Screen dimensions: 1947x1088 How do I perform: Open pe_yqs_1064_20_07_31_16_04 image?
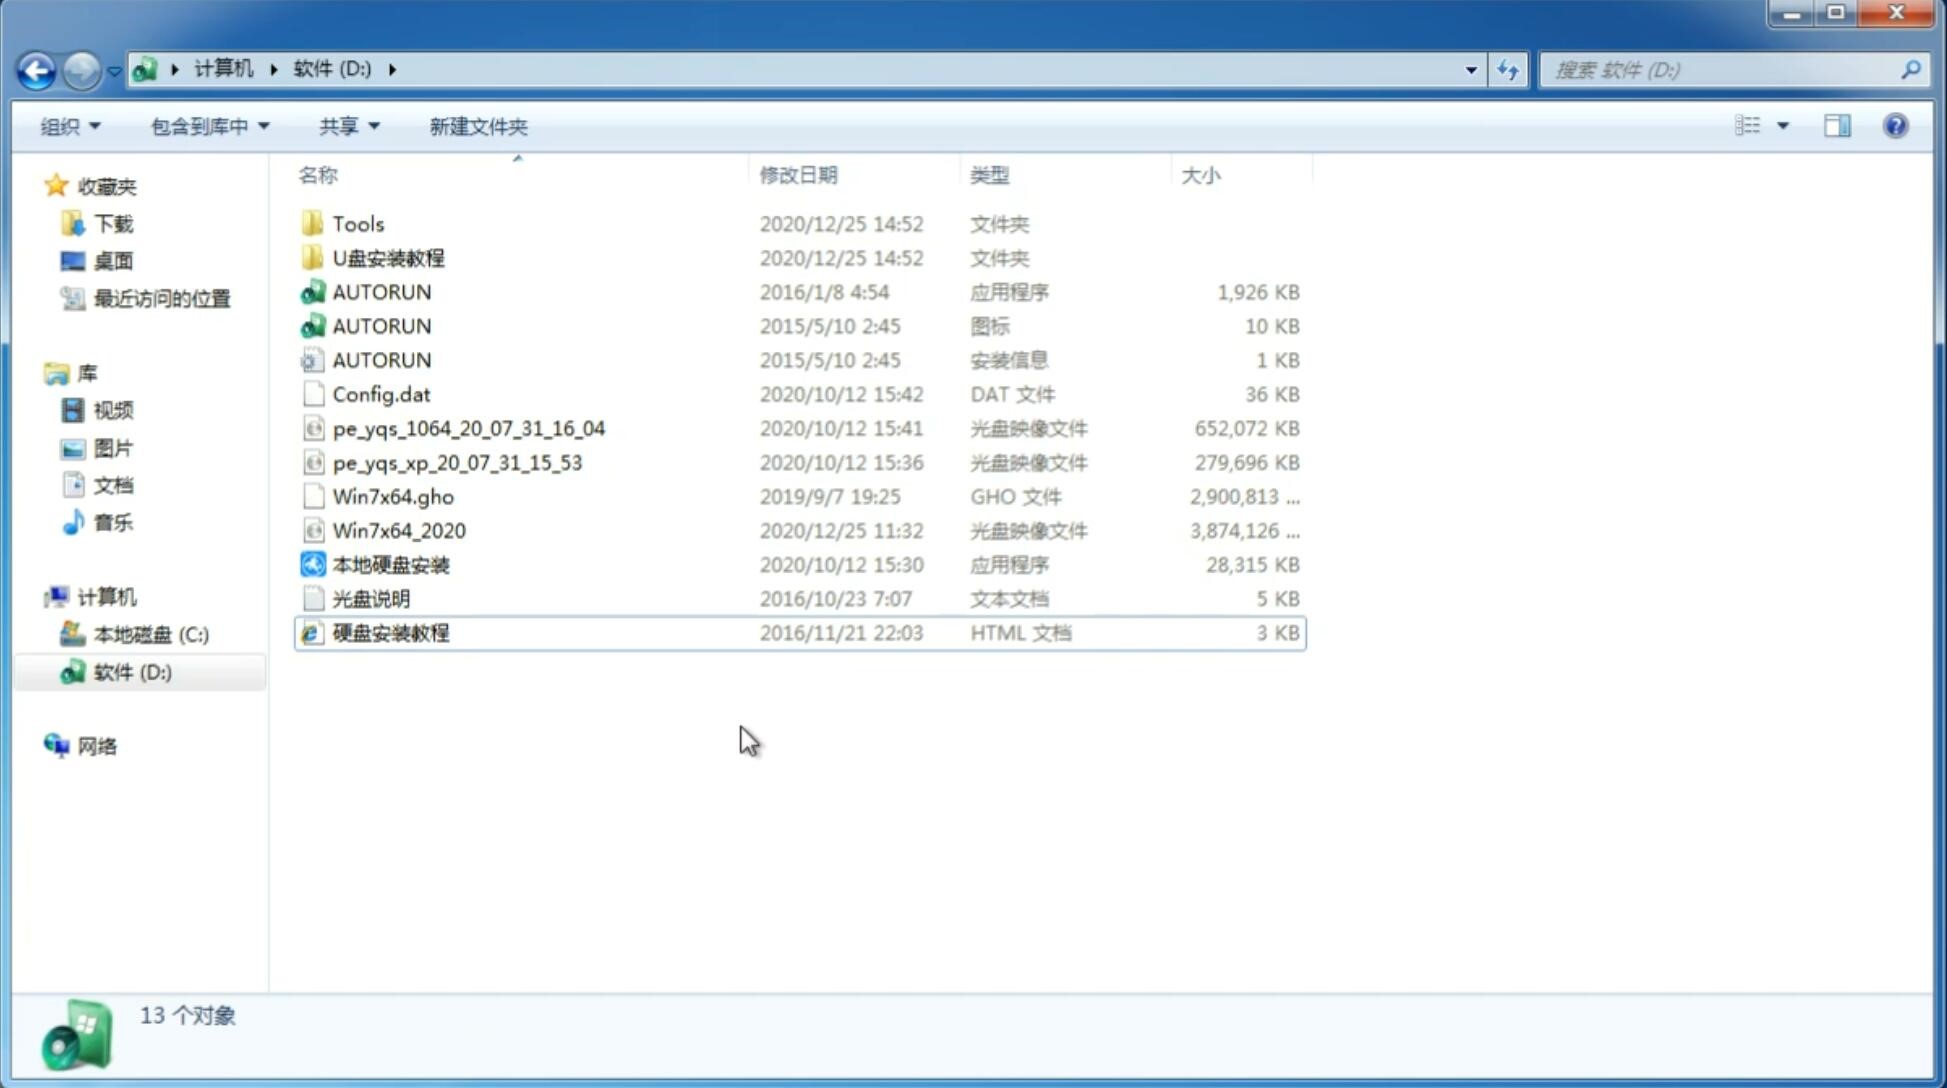click(x=468, y=428)
